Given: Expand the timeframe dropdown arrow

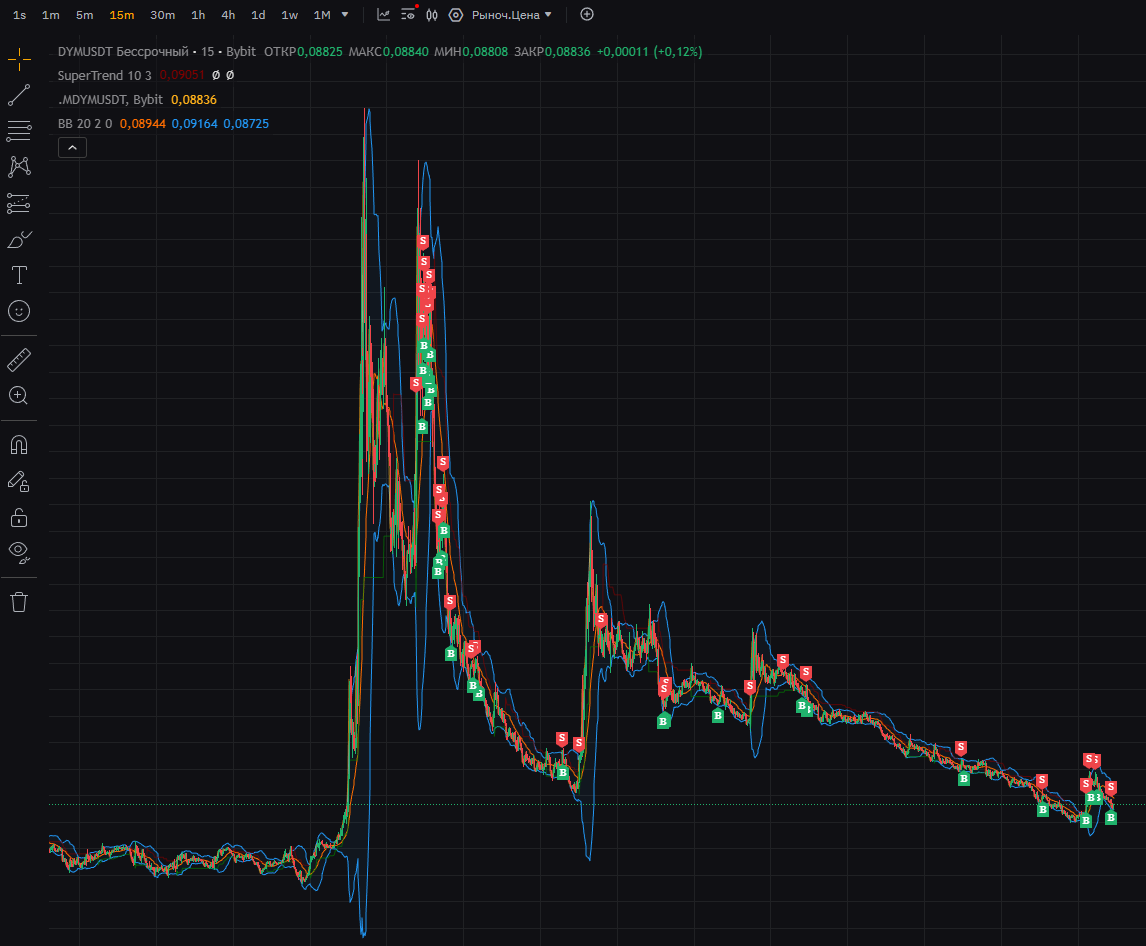Looking at the screenshot, I should coord(345,15).
